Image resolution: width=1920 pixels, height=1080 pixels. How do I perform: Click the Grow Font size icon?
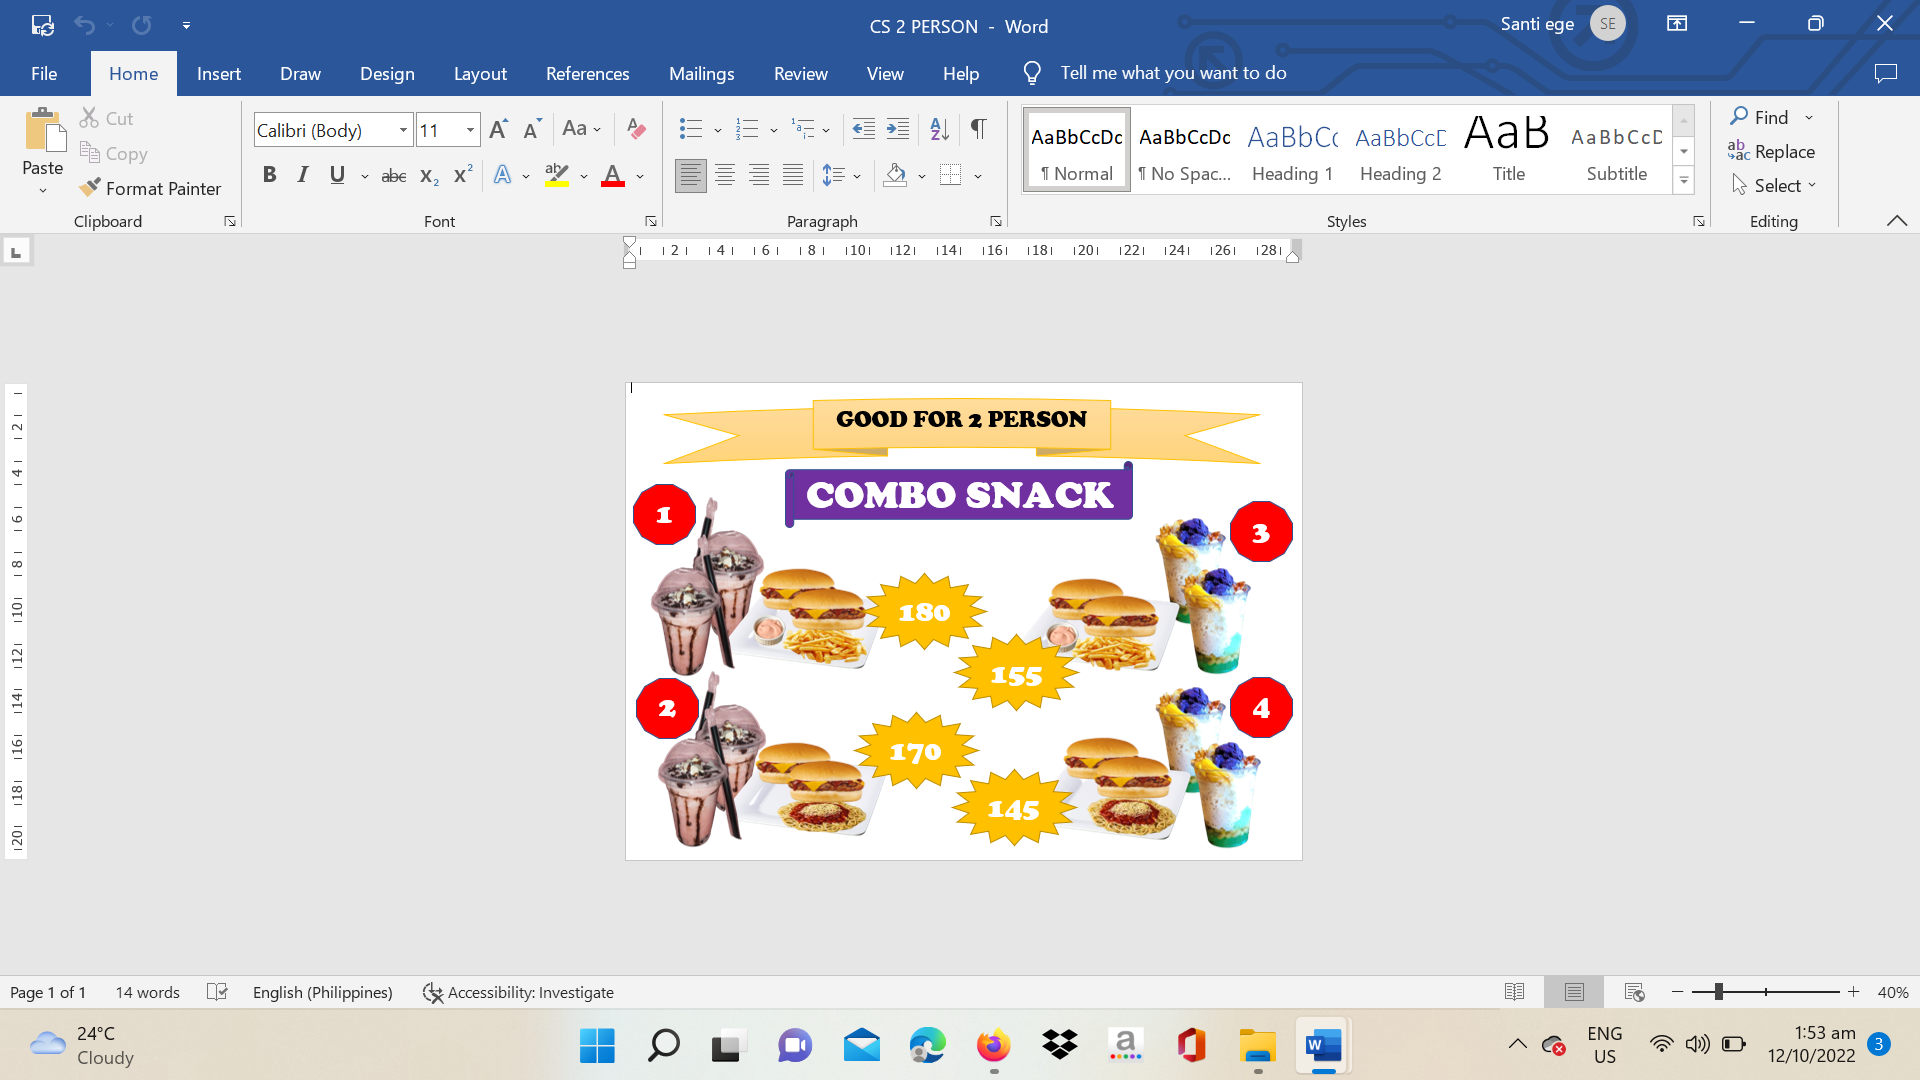[x=498, y=129]
